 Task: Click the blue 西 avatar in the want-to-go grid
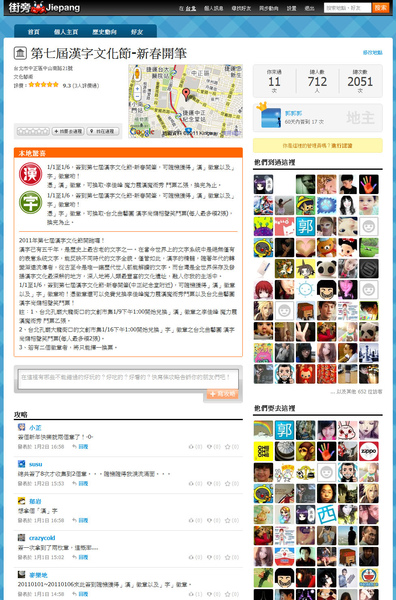tap(326, 515)
